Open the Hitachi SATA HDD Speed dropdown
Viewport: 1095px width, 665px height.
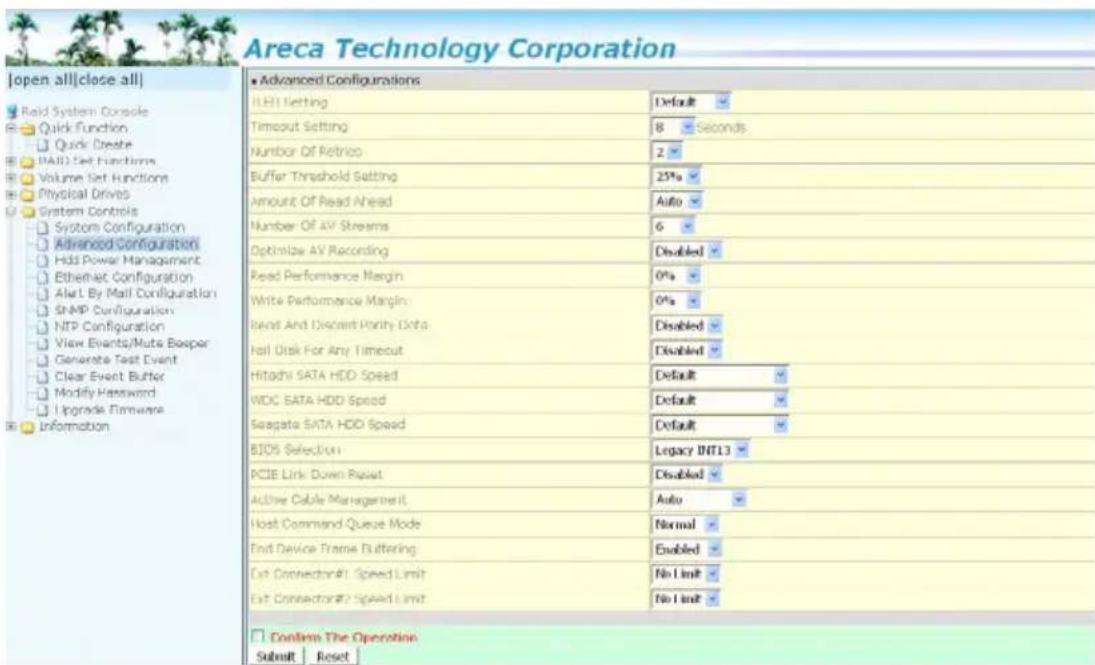(x=719, y=375)
